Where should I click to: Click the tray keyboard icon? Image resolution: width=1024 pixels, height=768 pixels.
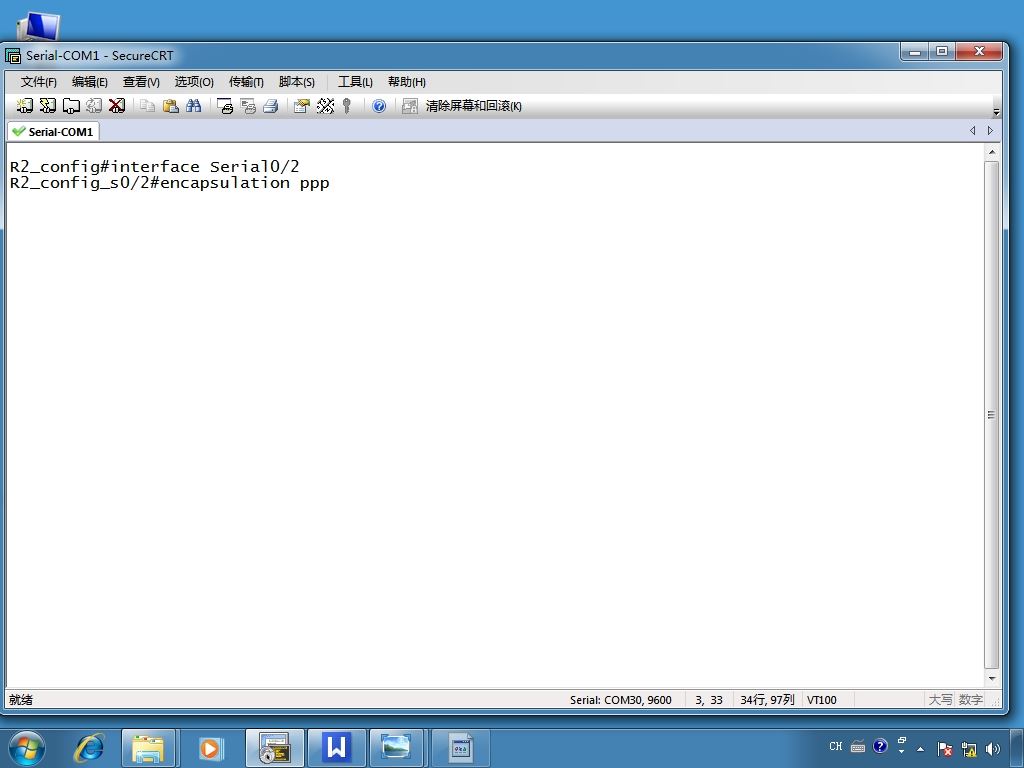(858, 747)
